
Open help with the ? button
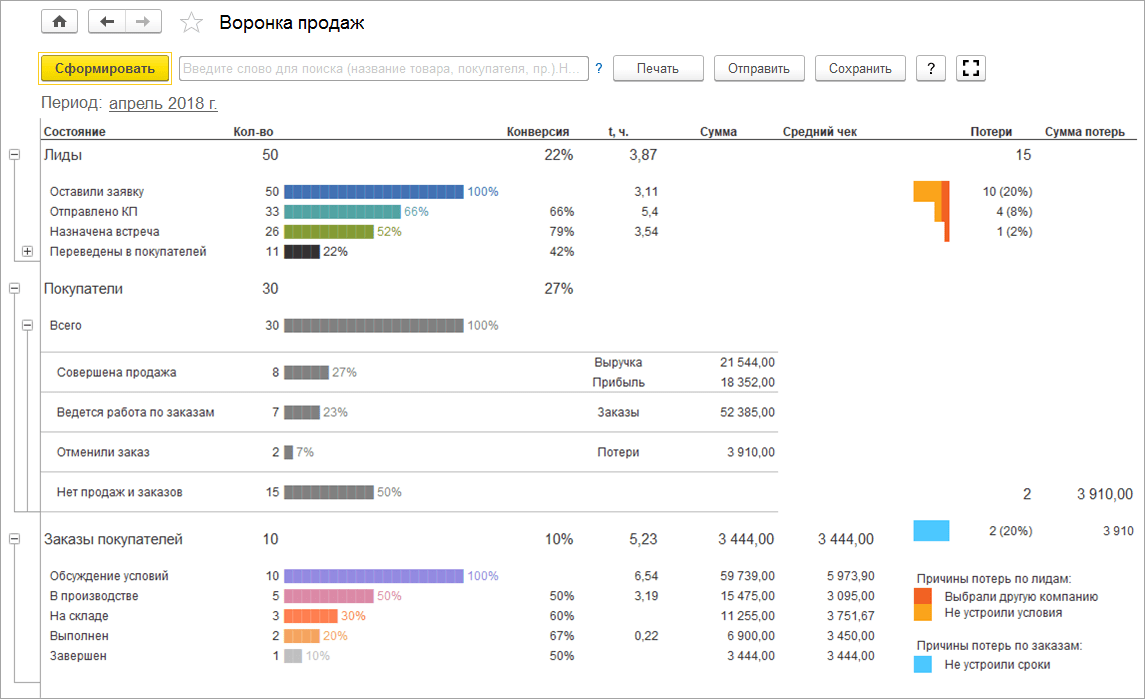pyautogui.click(x=931, y=68)
